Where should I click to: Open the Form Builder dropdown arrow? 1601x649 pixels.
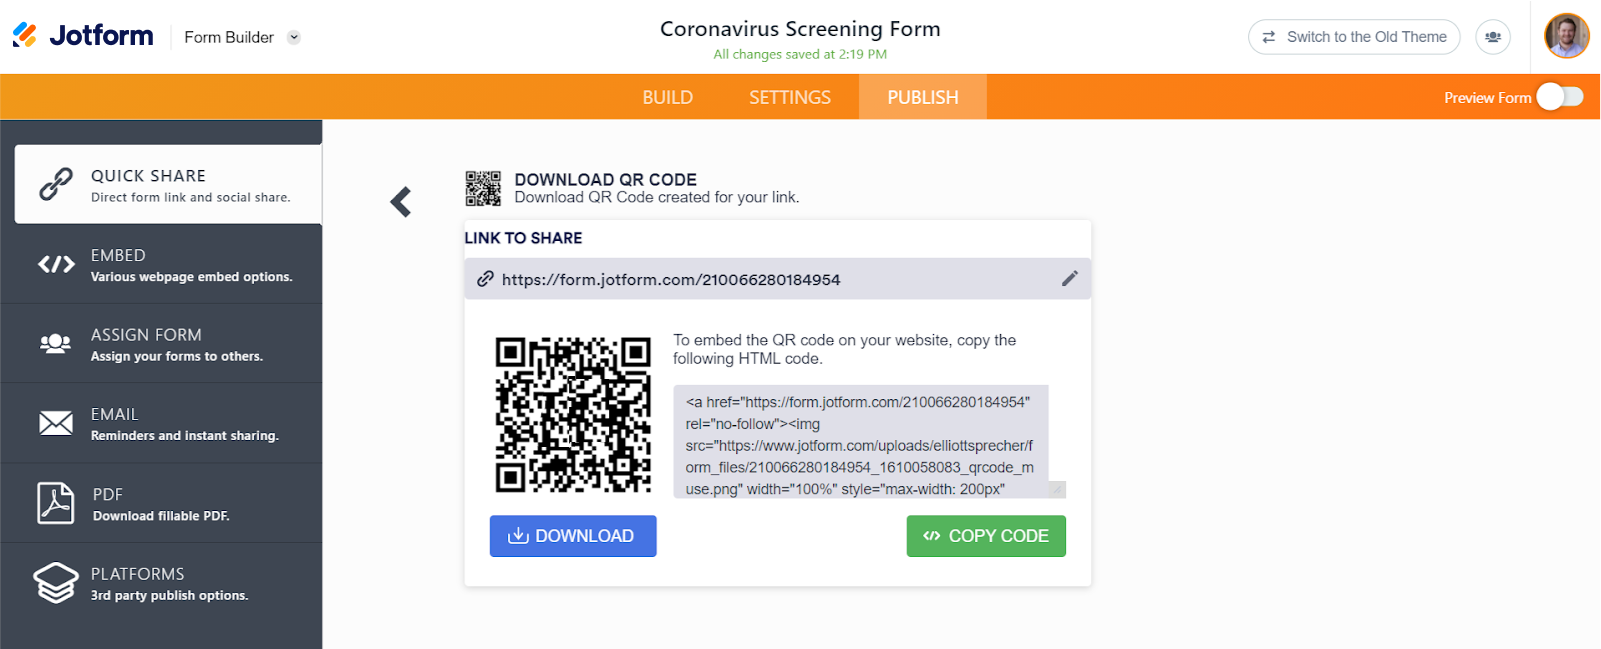coord(294,37)
